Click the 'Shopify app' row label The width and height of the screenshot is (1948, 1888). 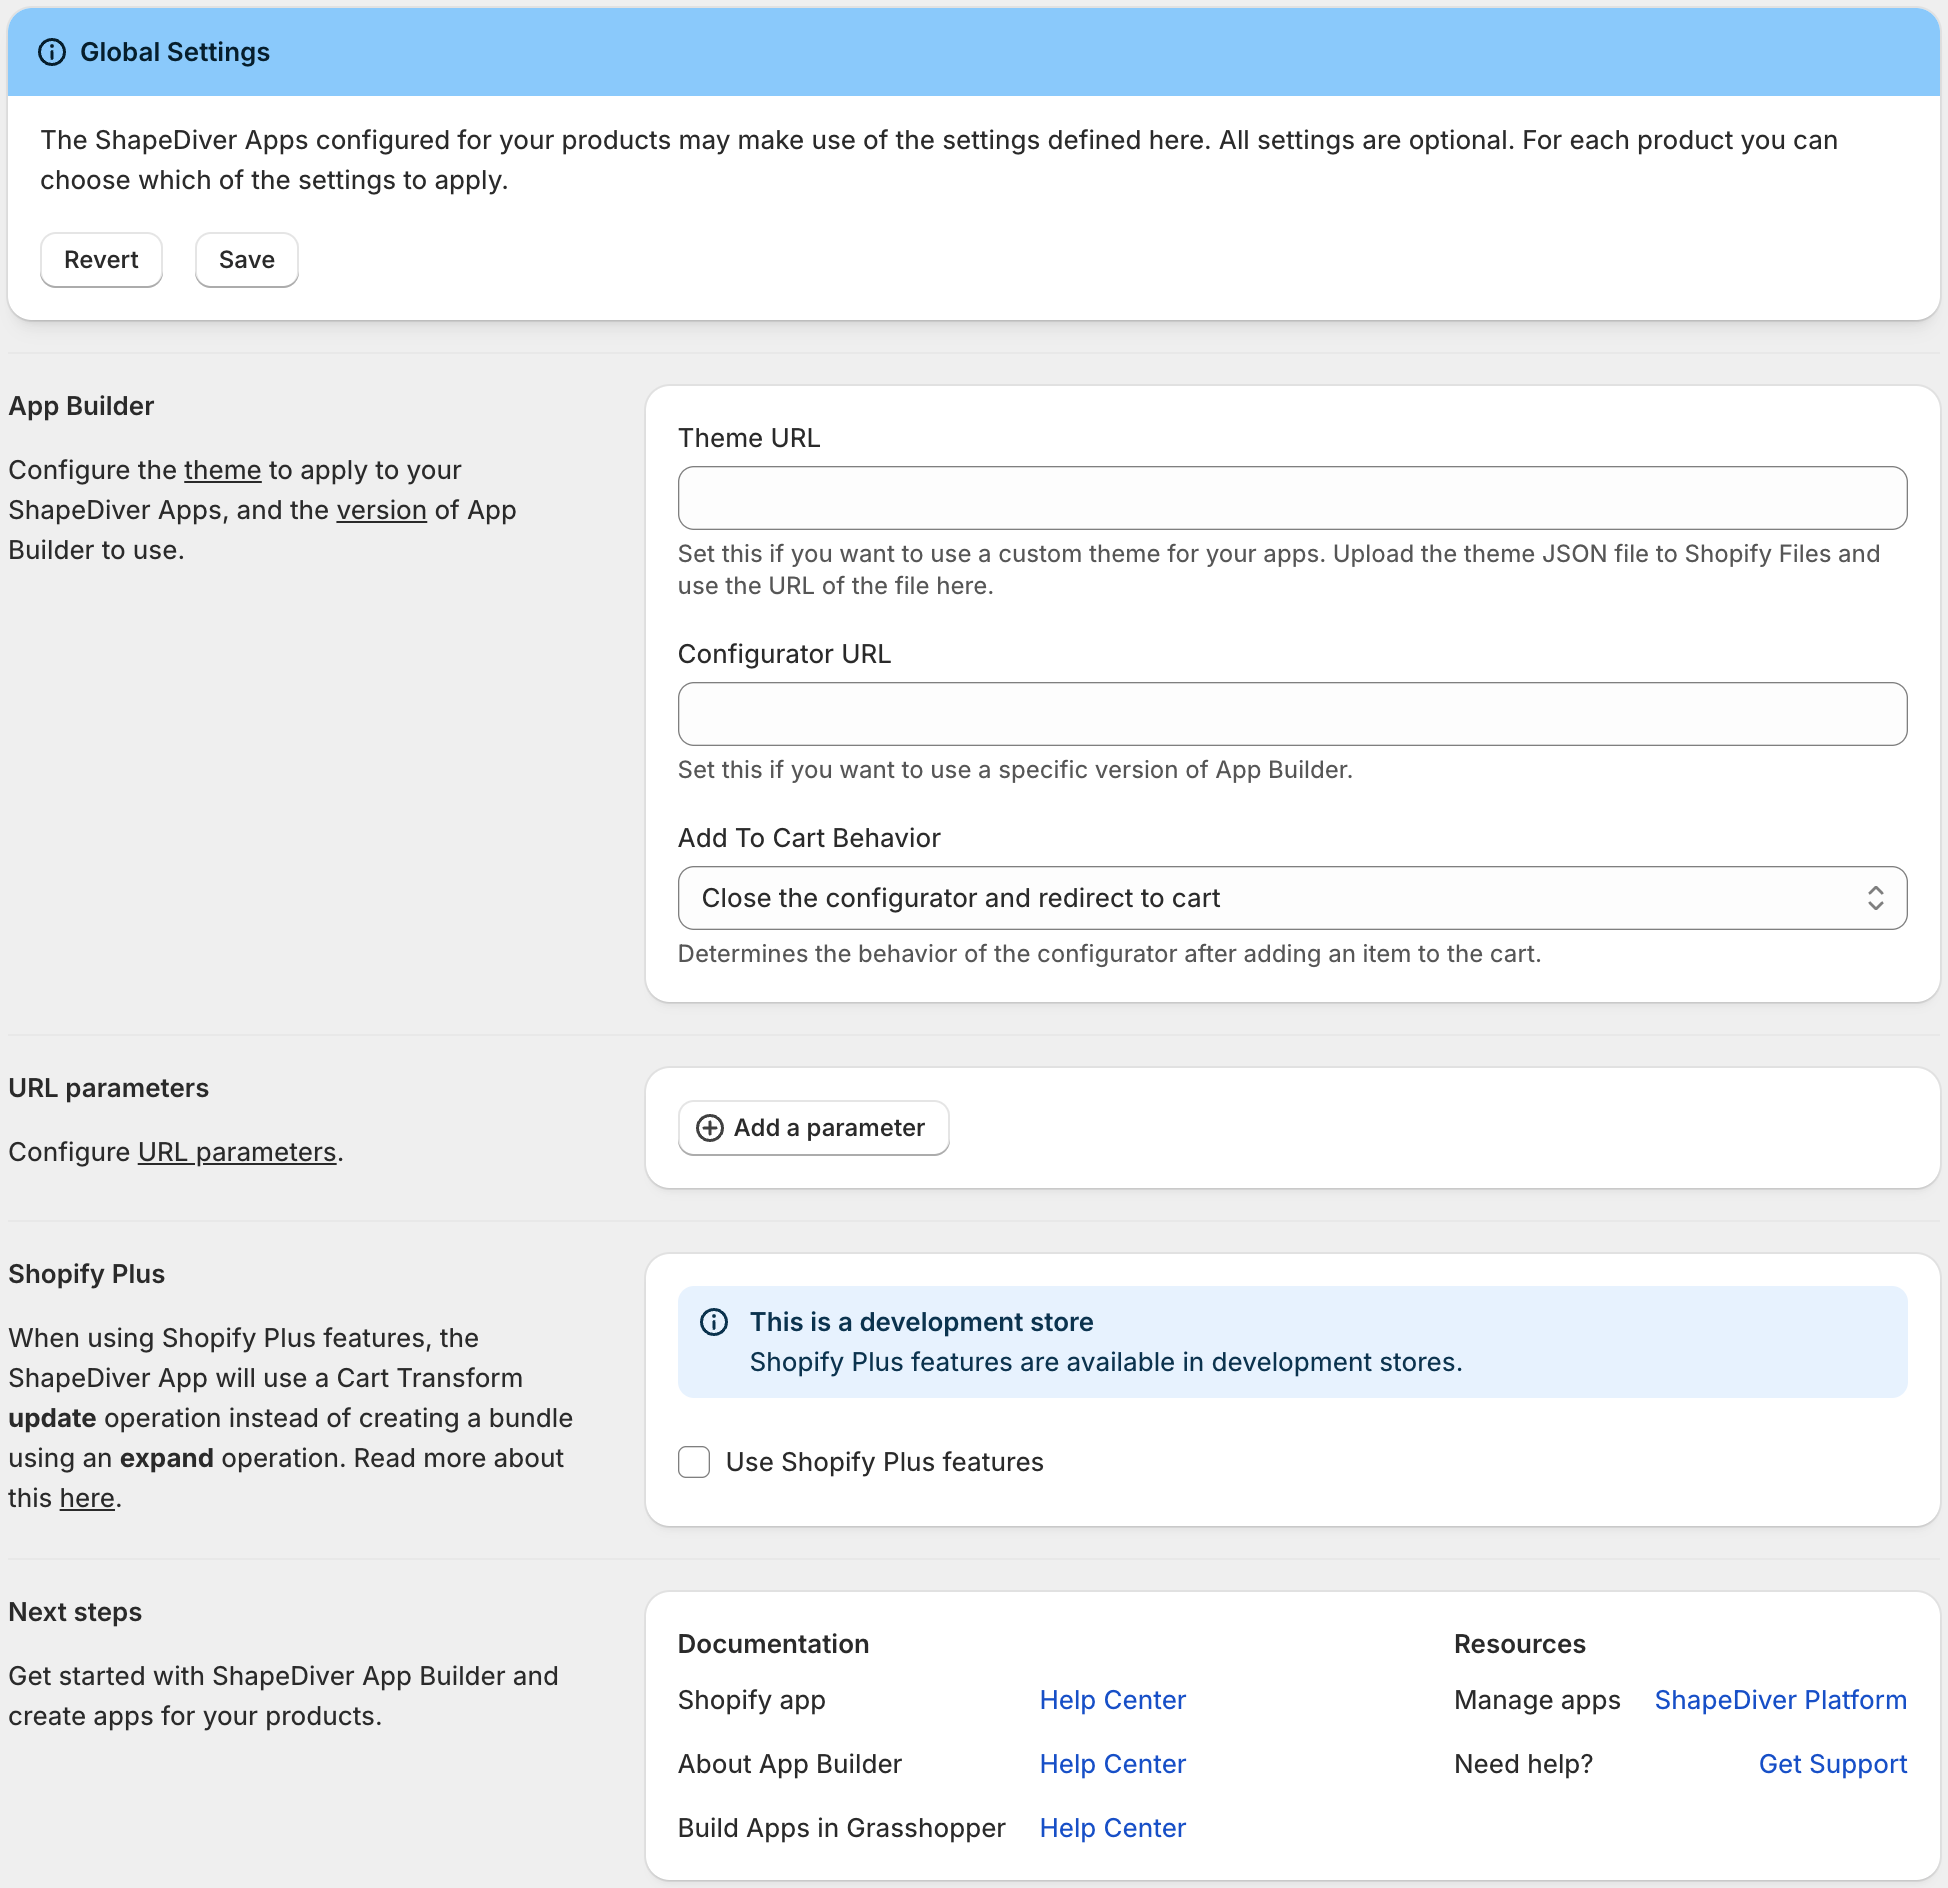[752, 1700]
